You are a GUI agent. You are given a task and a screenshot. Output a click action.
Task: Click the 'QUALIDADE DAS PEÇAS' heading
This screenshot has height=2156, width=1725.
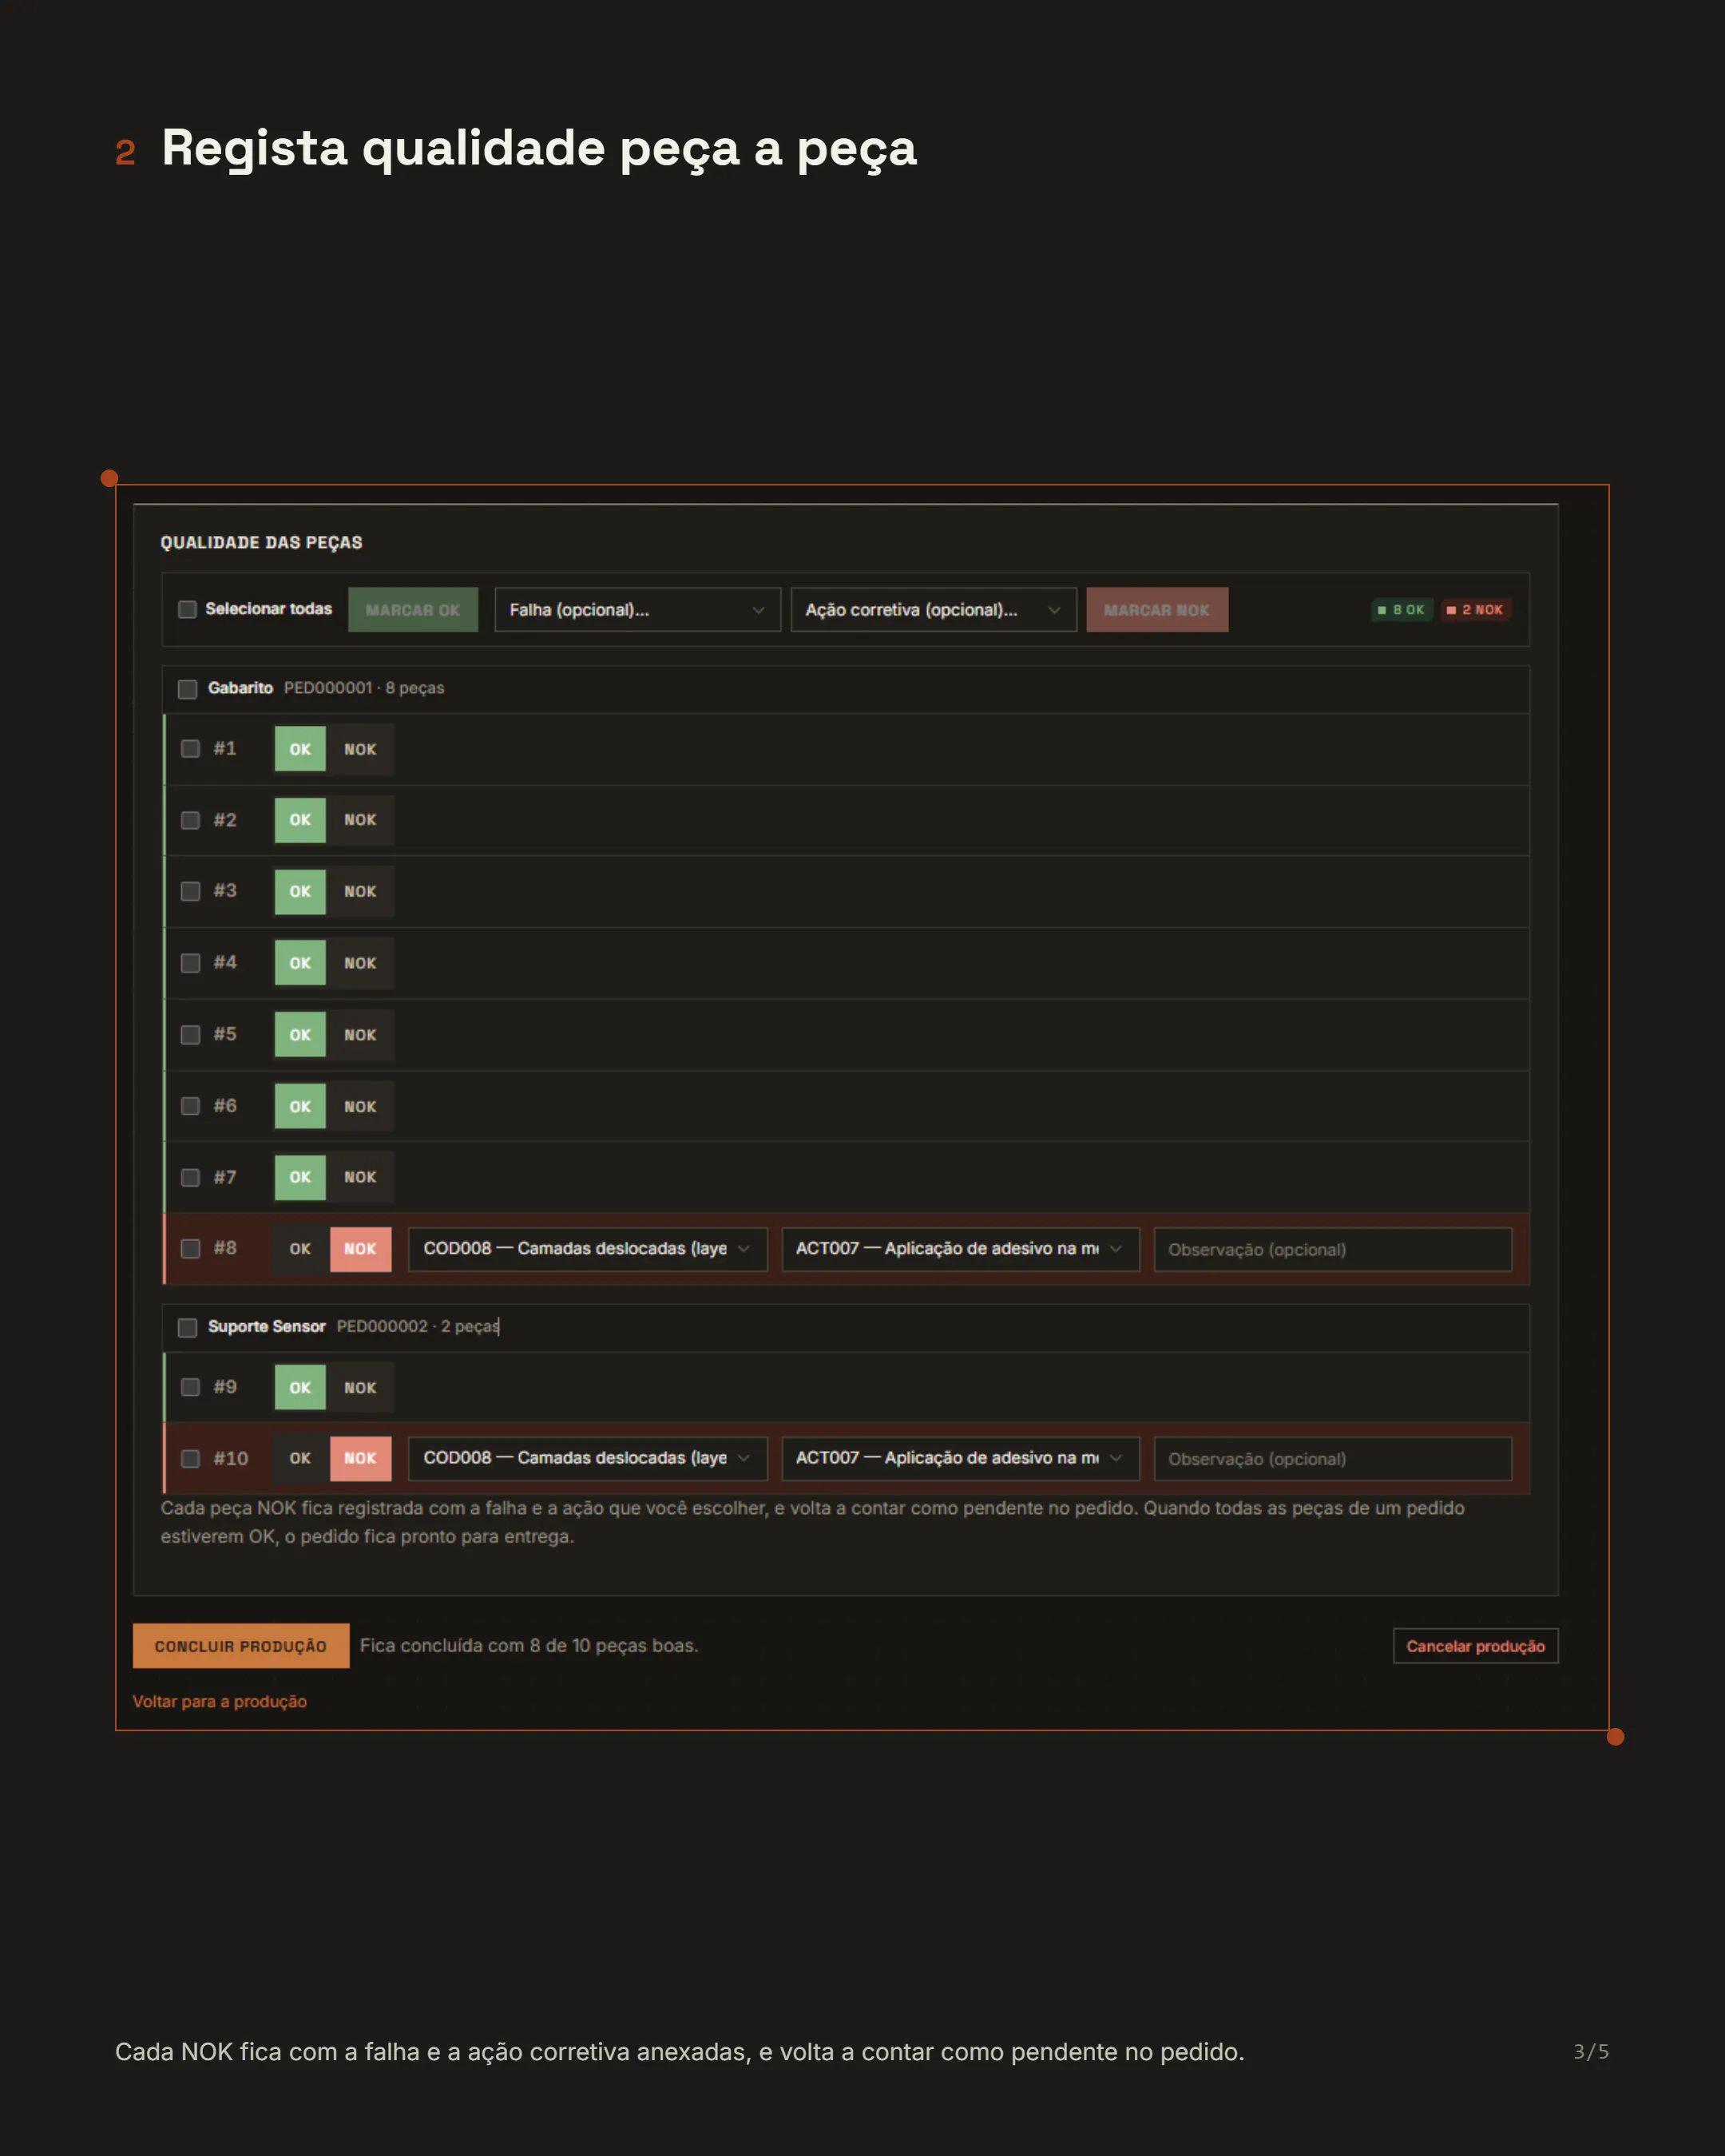pos(262,542)
